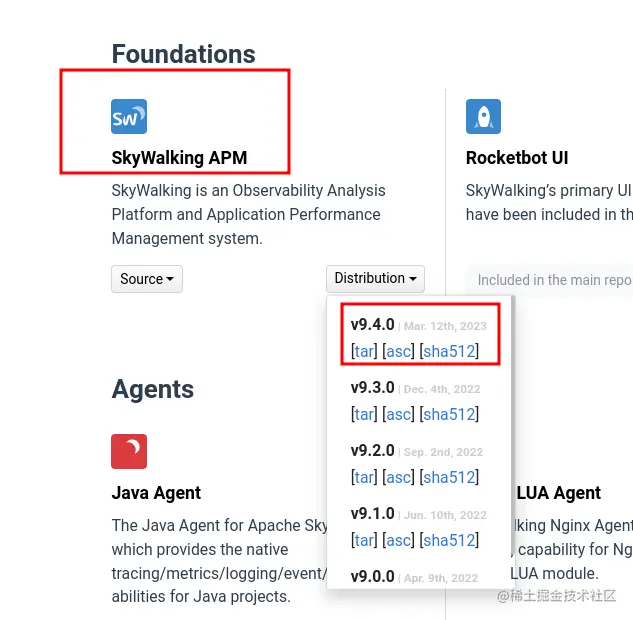This screenshot has width=633, height=620.
Task: Click the 'Sep. 2nd, 2022' release date
Action: pyautogui.click(x=443, y=452)
